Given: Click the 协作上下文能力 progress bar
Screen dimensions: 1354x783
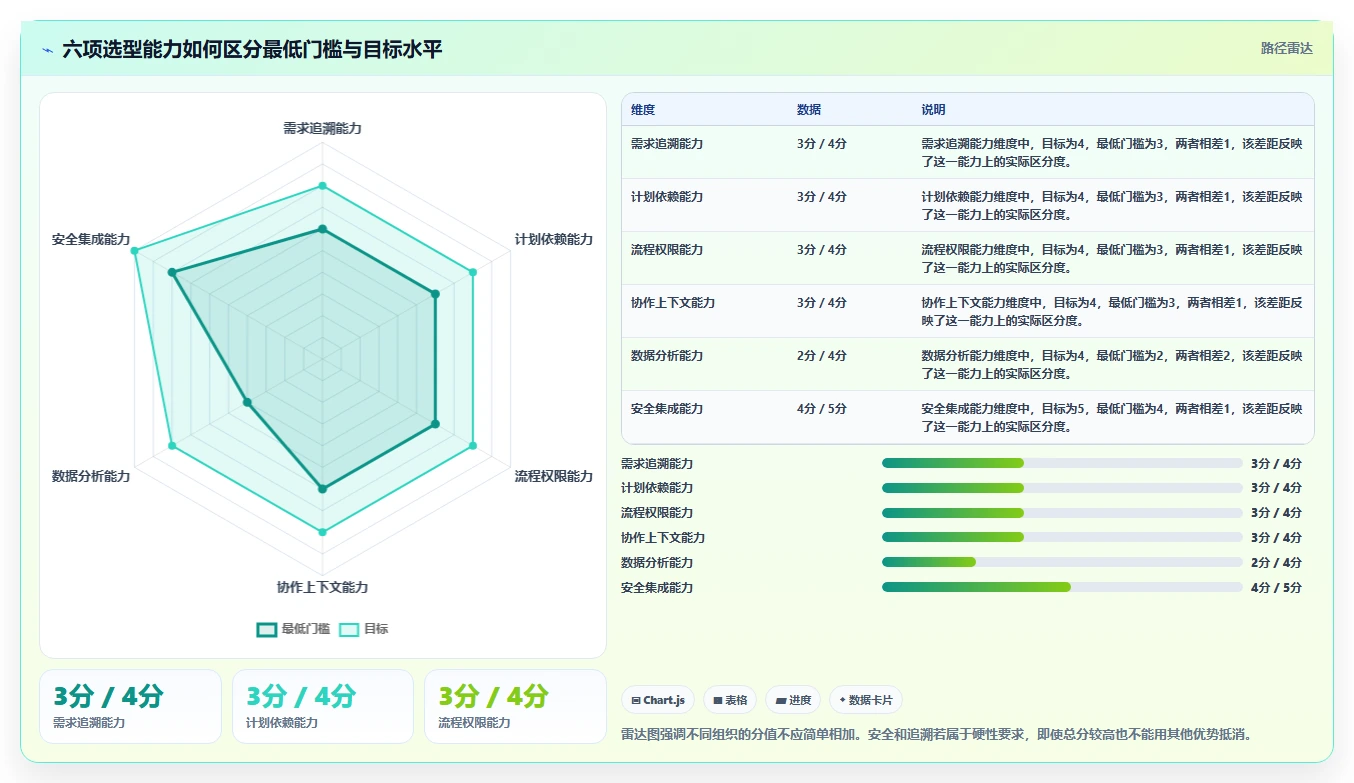Looking at the screenshot, I should point(1062,538).
